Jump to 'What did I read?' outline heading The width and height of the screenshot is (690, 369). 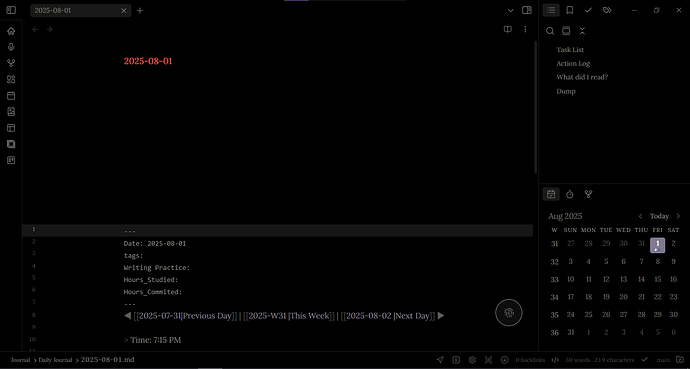(582, 77)
